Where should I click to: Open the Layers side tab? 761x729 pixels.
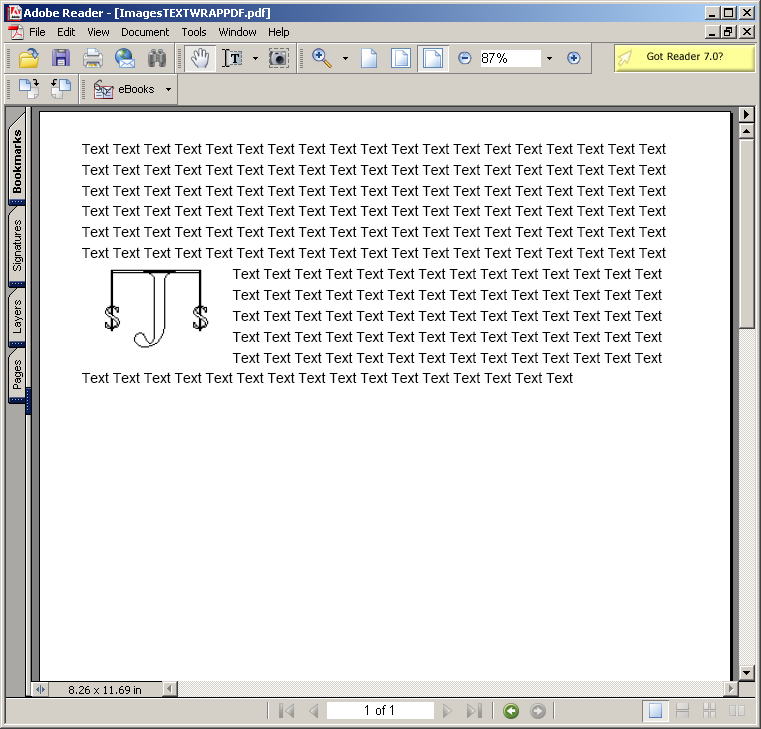point(17,316)
